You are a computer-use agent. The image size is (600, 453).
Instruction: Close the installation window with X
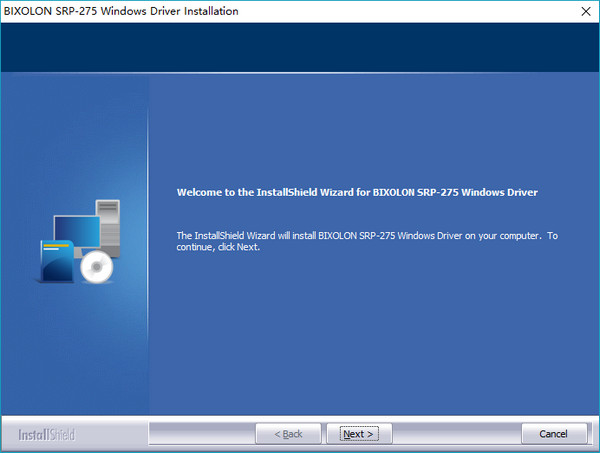(x=586, y=11)
